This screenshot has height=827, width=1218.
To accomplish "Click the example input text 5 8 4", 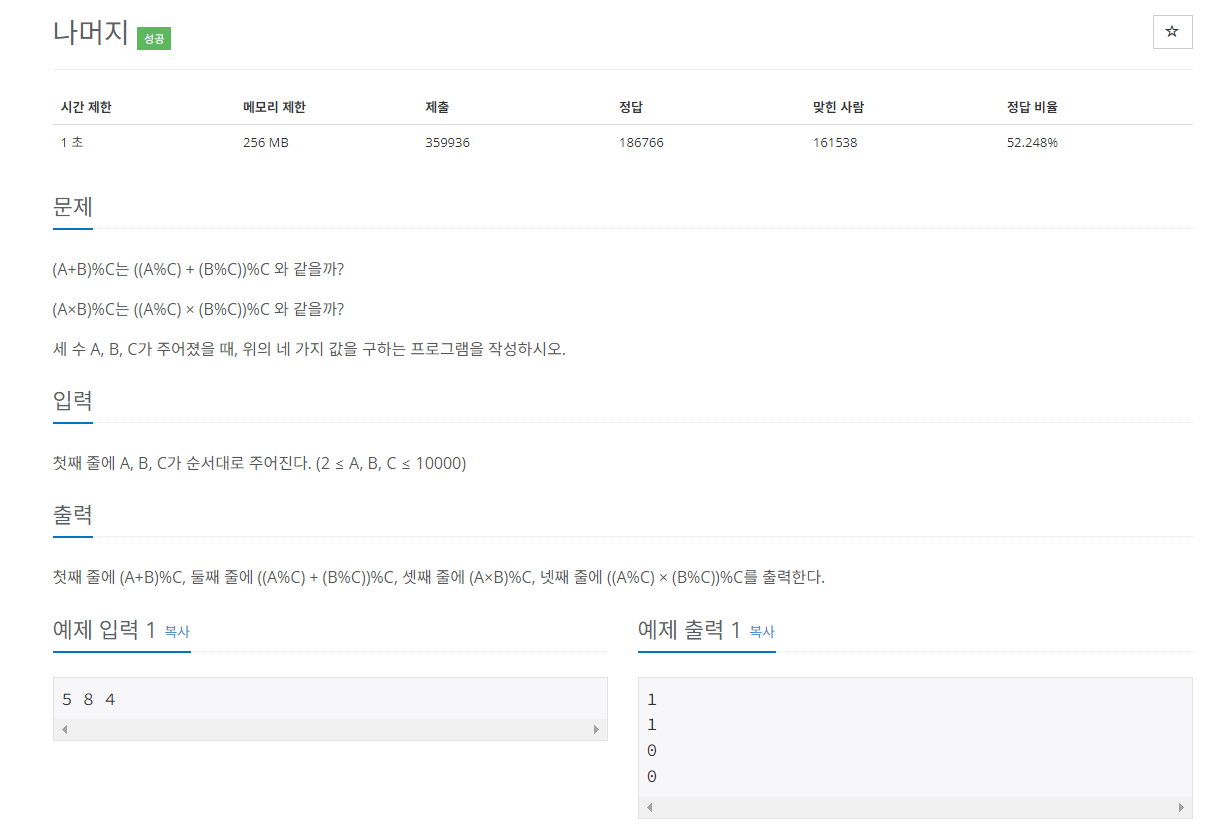I will [x=89, y=700].
